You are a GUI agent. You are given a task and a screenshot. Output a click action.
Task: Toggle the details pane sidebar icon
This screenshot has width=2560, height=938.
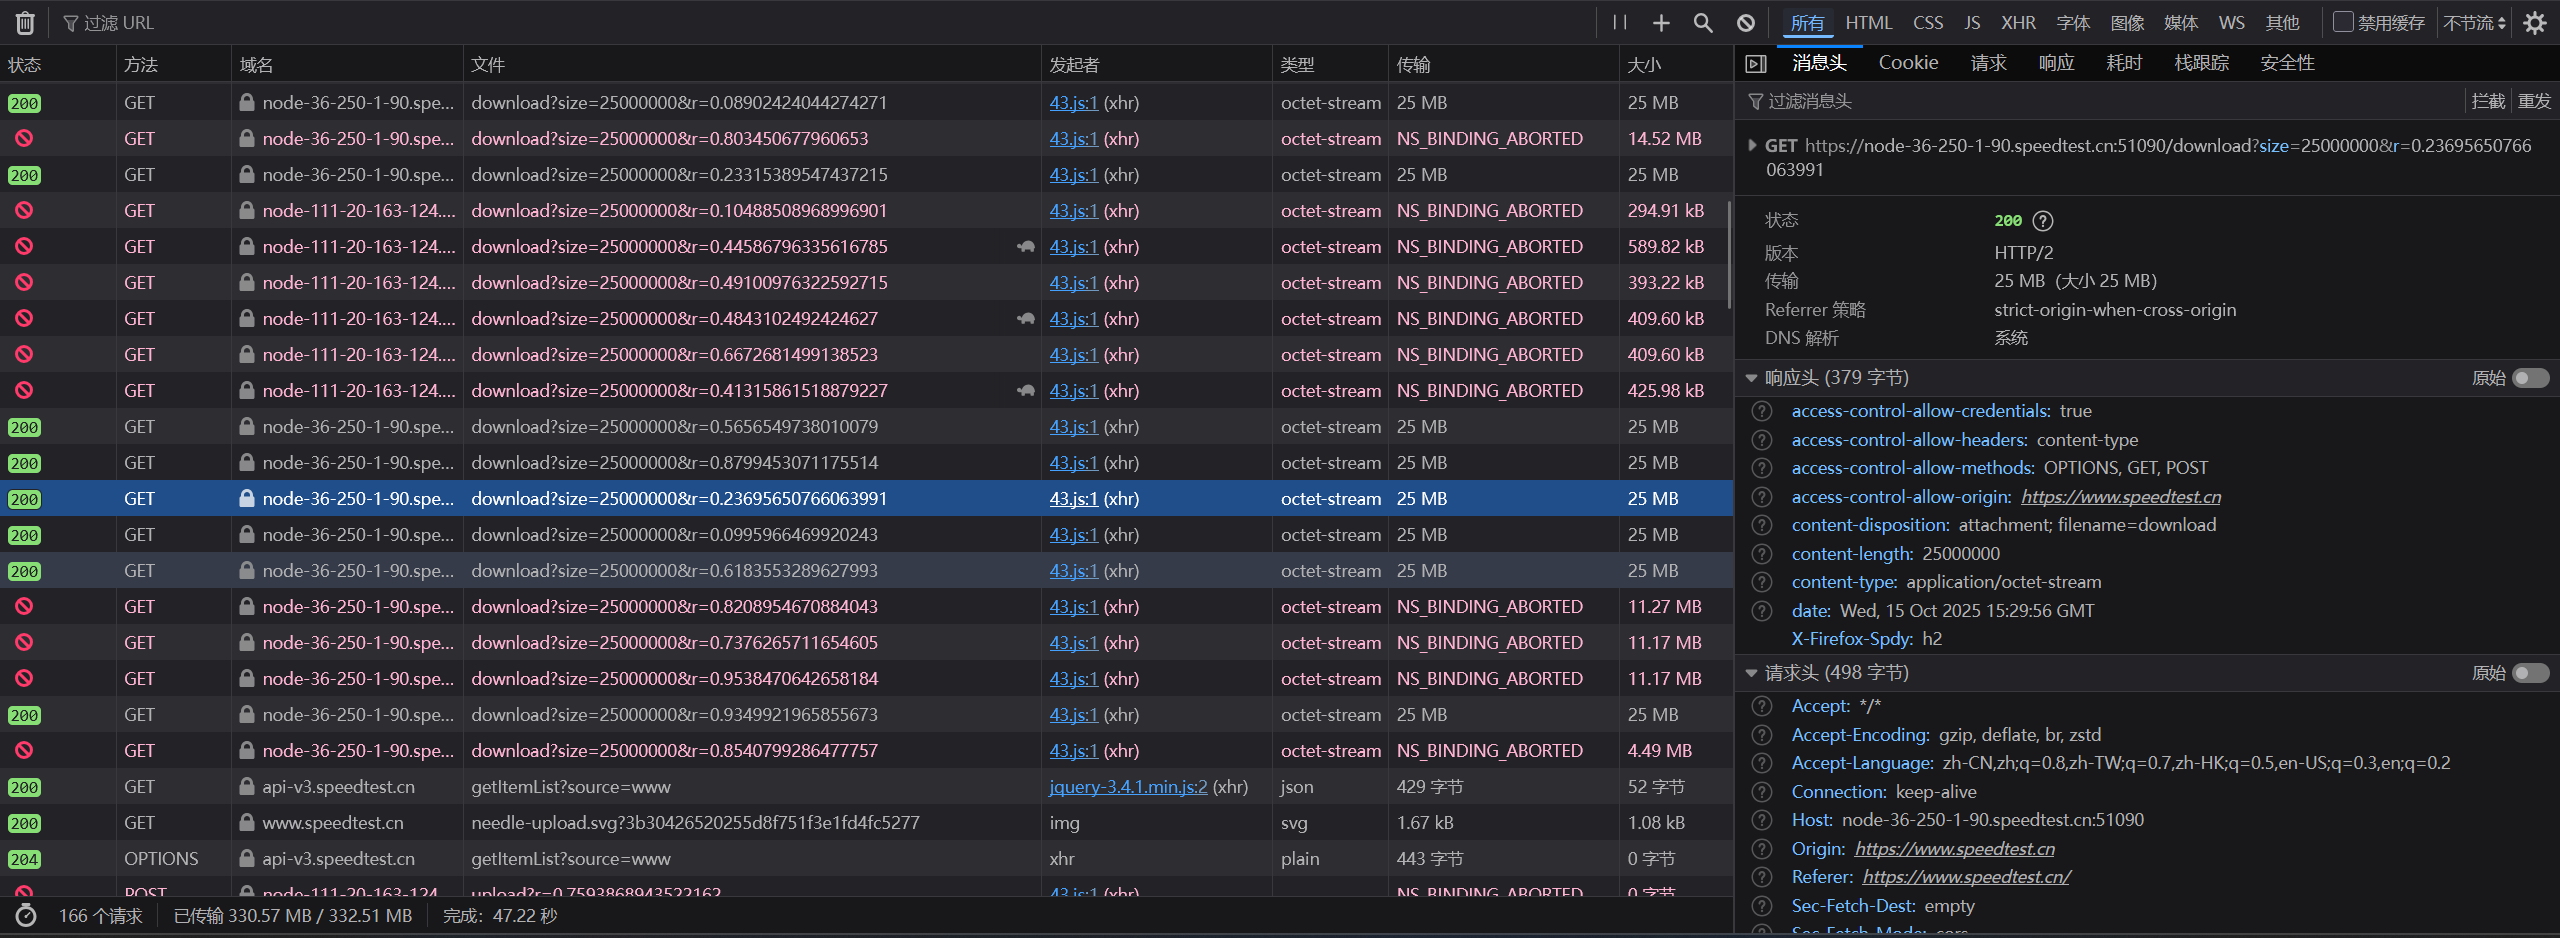point(1755,64)
